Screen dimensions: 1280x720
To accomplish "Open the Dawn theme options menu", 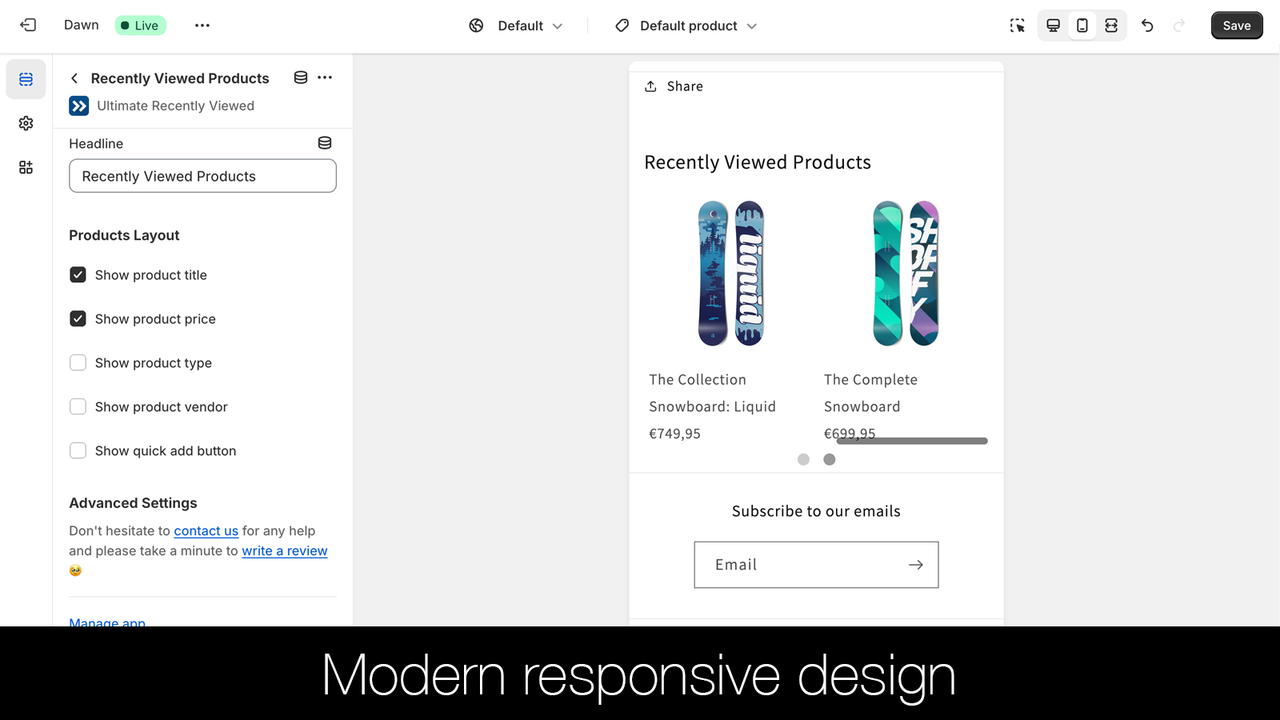I will 202,25.
